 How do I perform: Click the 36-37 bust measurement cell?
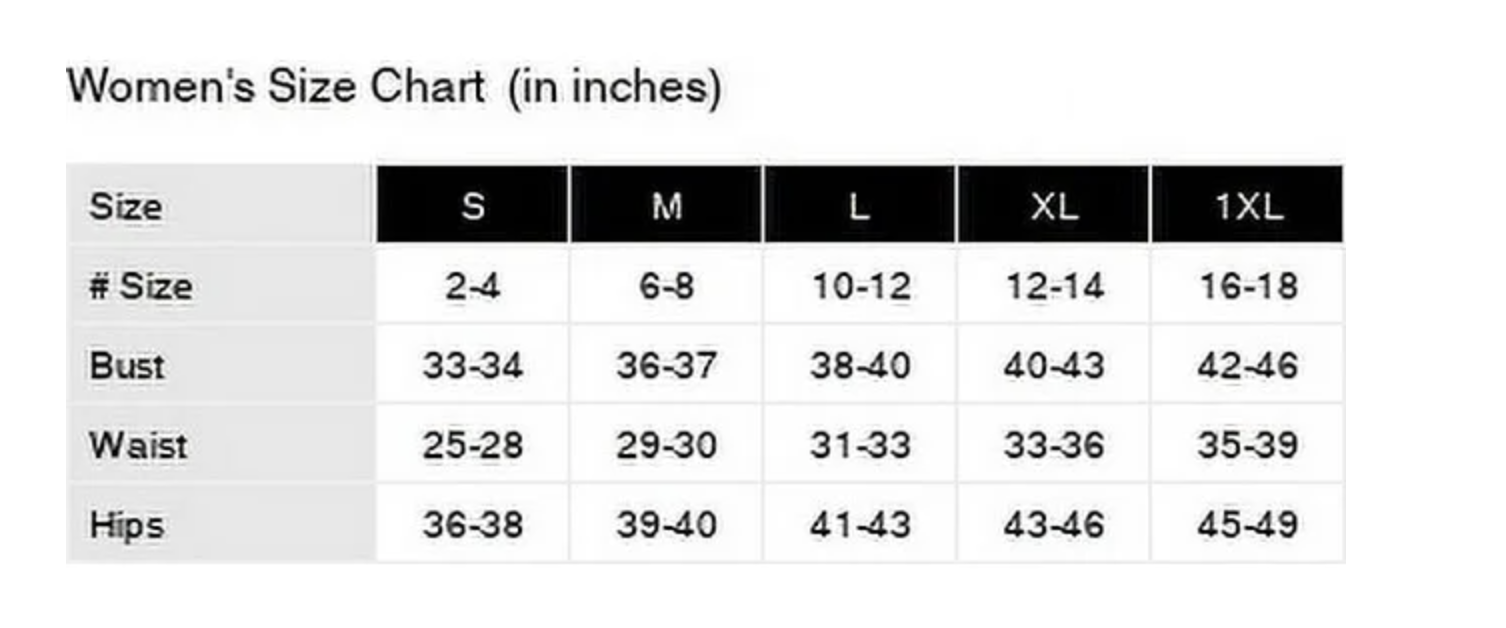pos(667,365)
